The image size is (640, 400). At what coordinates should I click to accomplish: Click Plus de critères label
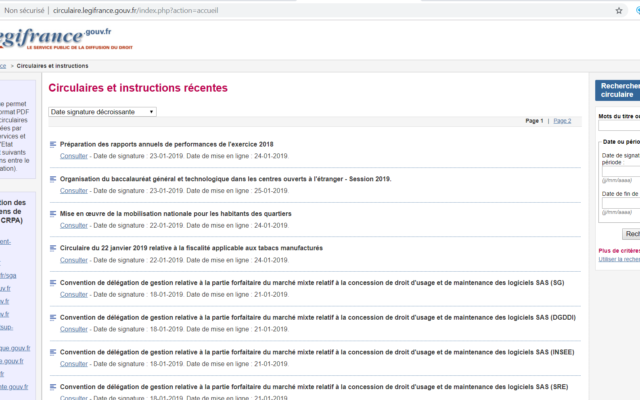619,251
